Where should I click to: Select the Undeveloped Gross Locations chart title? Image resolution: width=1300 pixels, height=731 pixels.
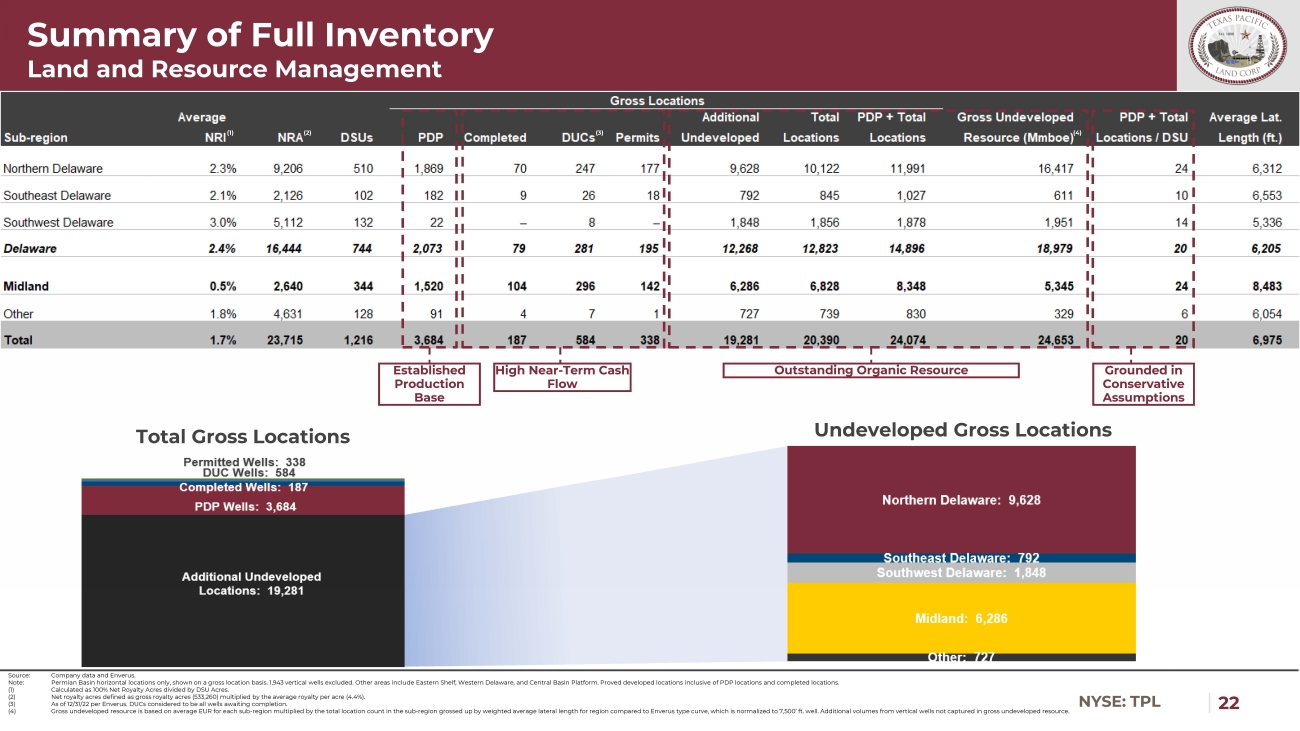point(962,430)
